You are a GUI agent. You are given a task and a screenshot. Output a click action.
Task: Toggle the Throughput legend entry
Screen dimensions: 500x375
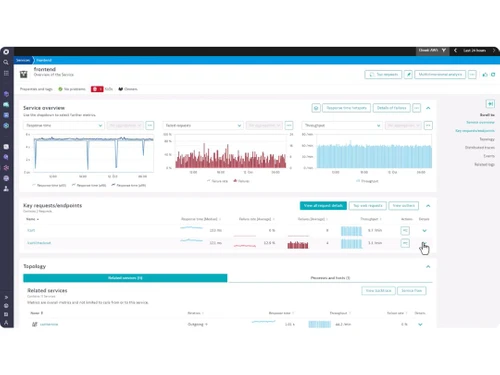coord(367,181)
